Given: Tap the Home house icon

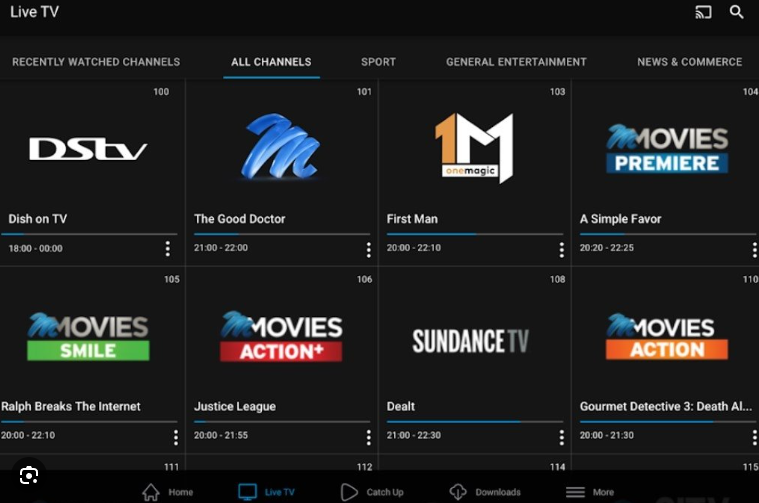Looking at the screenshot, I should click(x=151, y=492).
